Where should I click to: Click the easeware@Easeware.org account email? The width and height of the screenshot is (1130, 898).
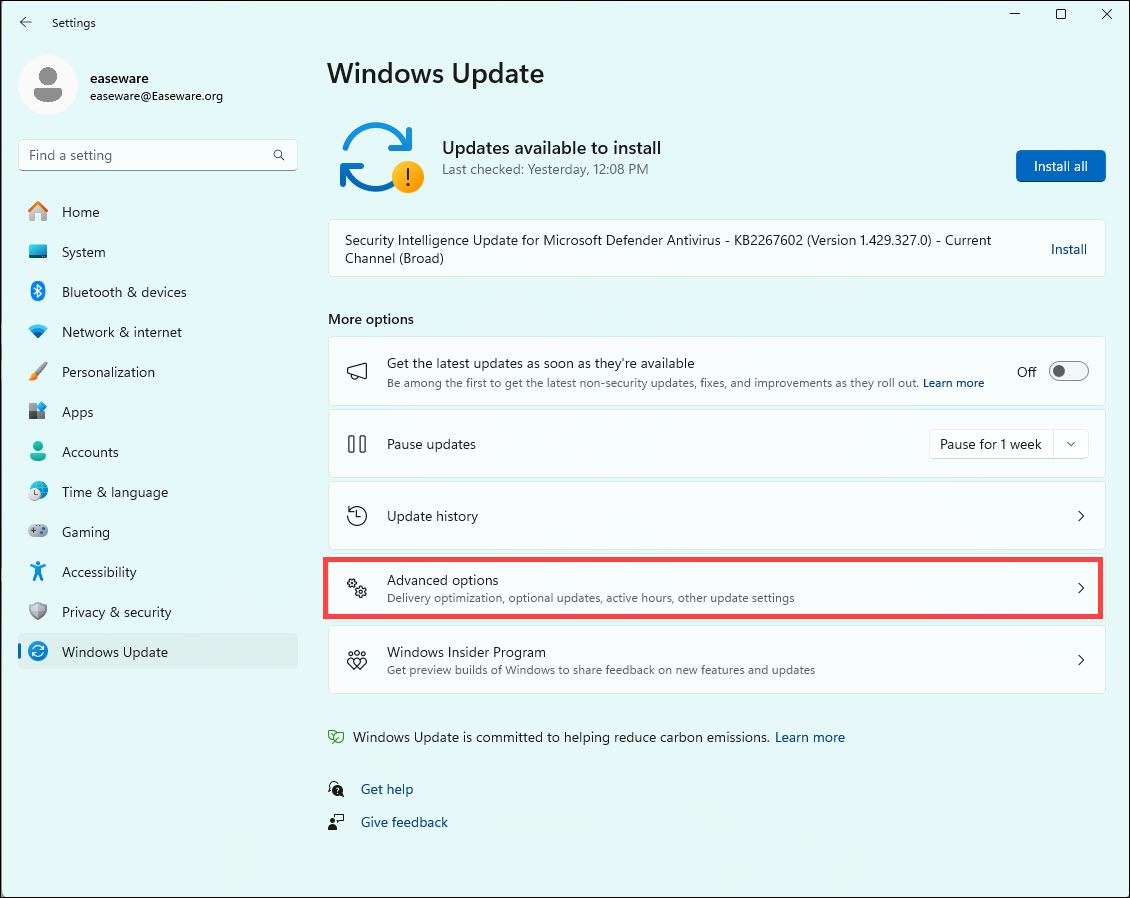[x=156, y=96]
